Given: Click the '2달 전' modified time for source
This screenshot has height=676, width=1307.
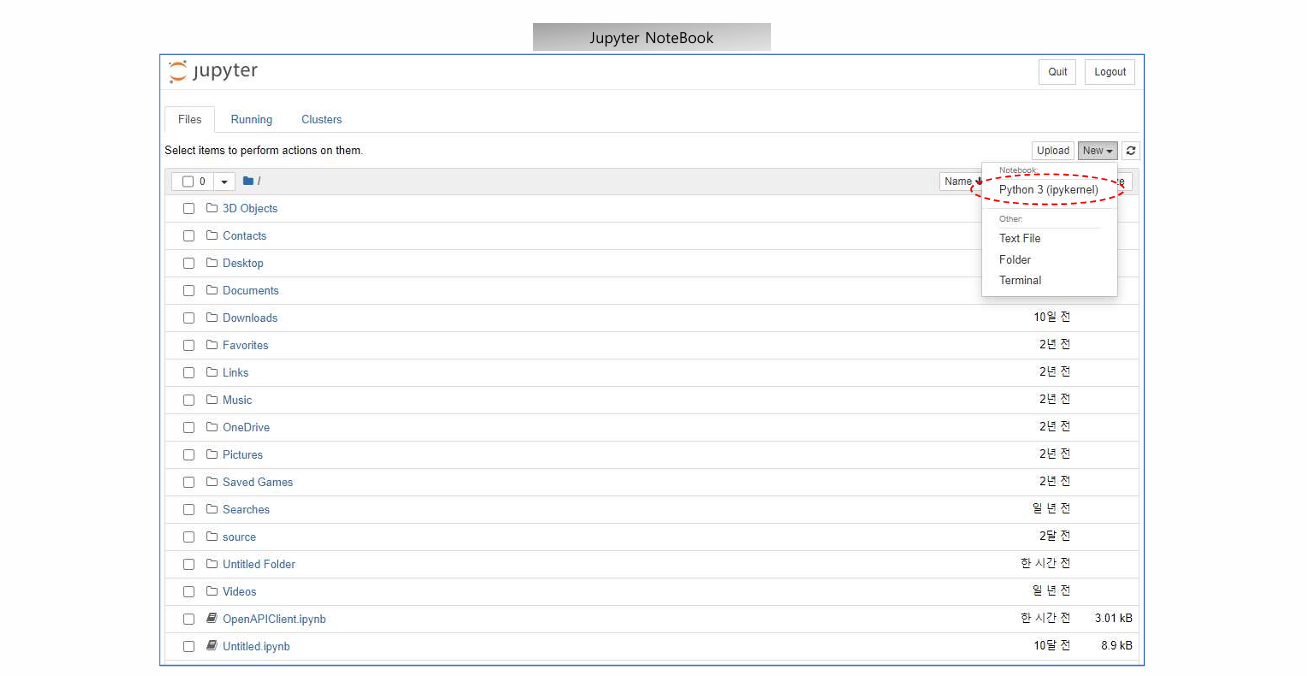Looking at the screenshot, I should (1055, 536).
